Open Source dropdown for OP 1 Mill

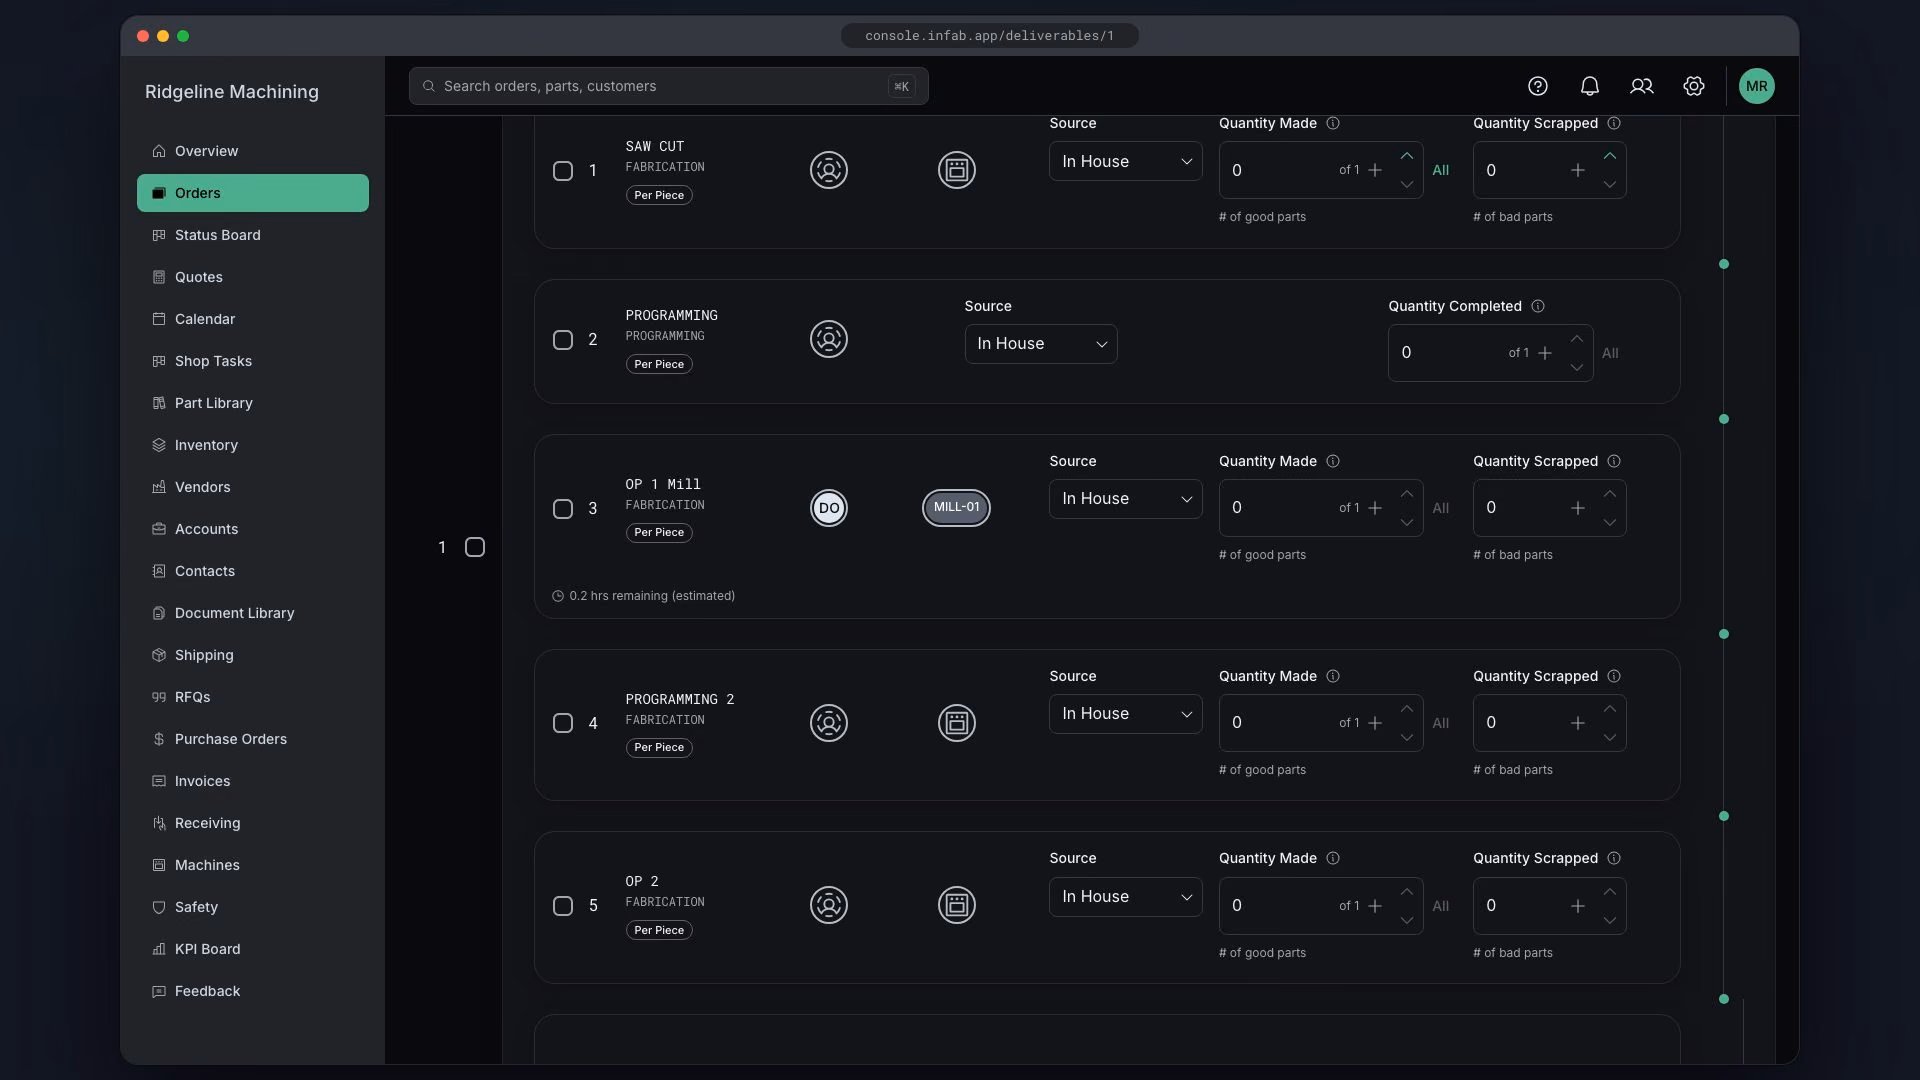point(1126,499)
